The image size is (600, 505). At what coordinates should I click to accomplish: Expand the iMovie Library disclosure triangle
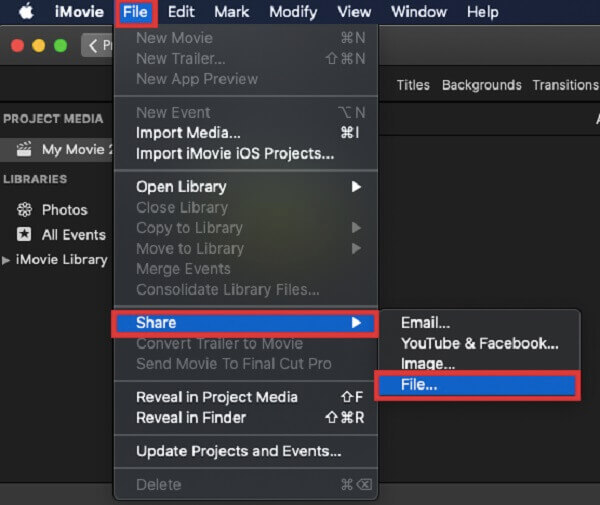click(x=6, y=260)
